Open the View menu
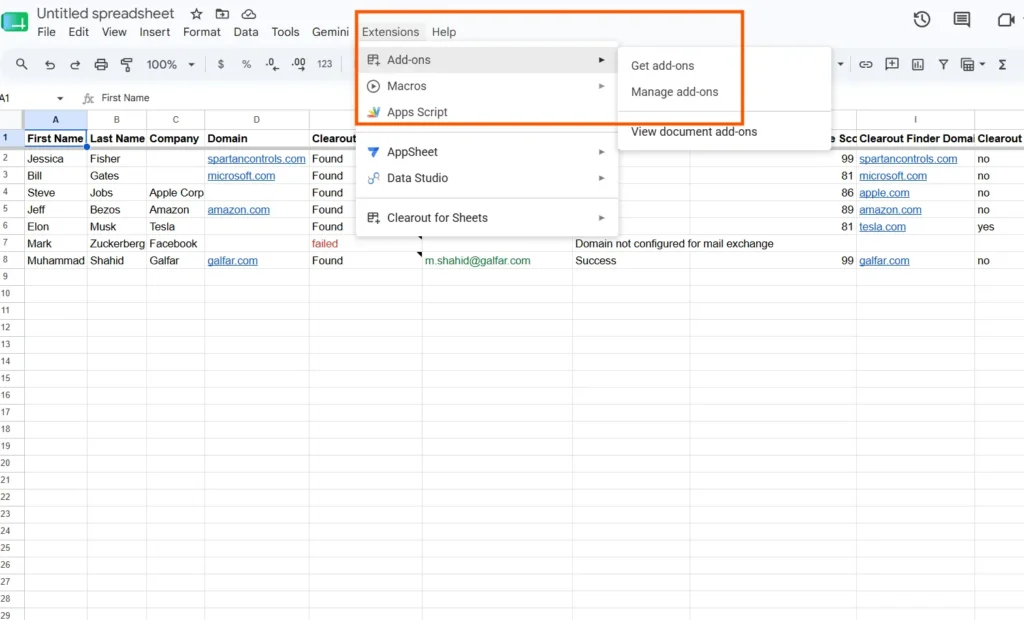 [x=114, y=32]
